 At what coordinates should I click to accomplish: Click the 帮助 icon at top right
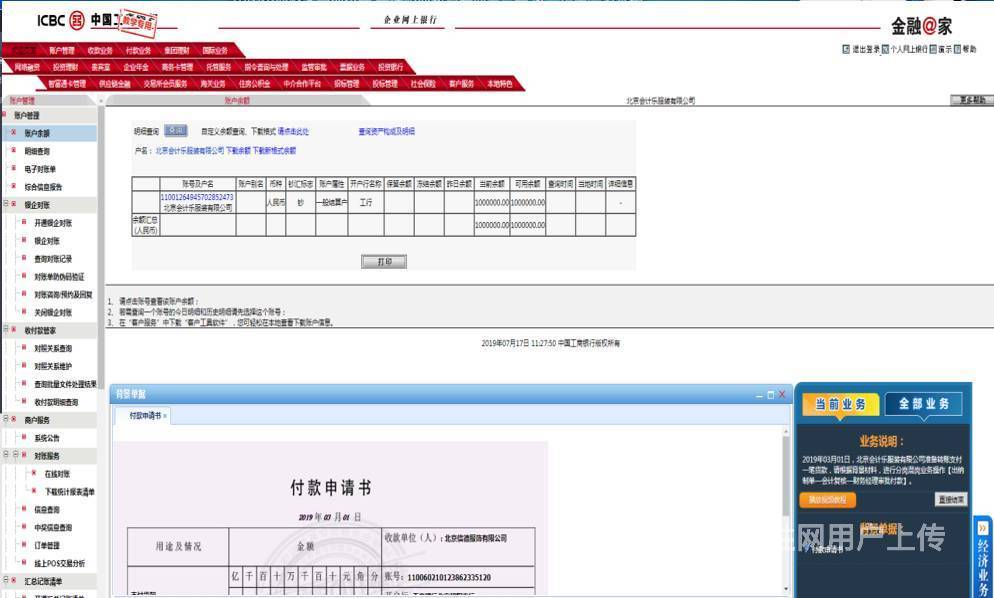pos(957,49)
